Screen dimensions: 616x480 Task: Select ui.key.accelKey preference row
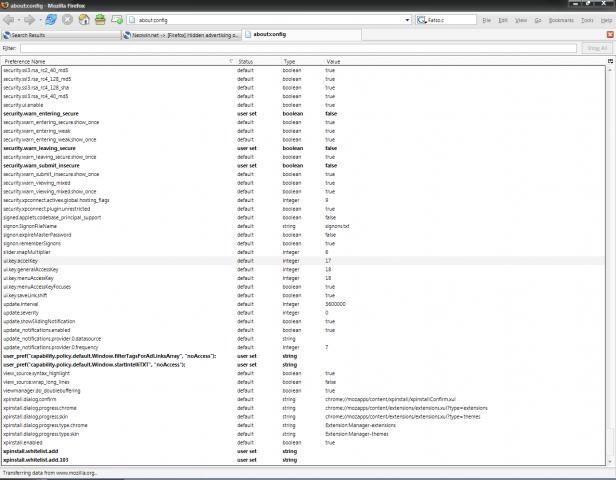303,261
